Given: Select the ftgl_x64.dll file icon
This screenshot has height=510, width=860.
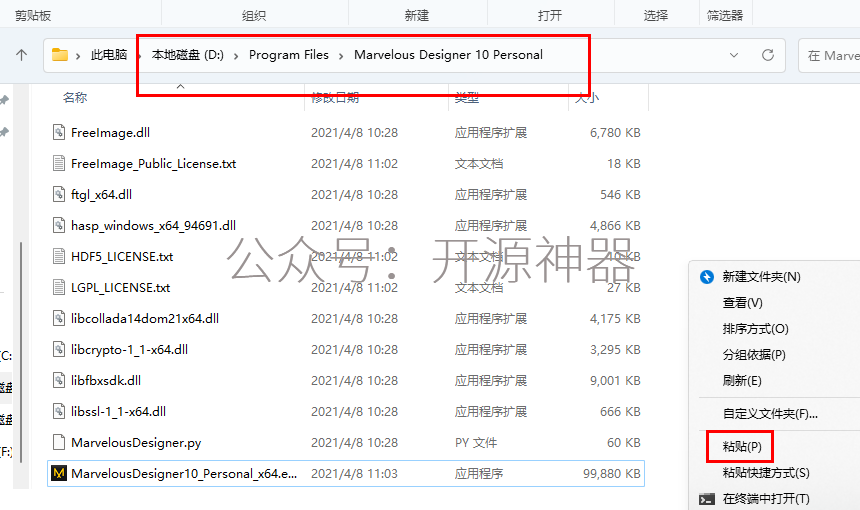Looking at the screenshot, I should (x=59, y=194).
